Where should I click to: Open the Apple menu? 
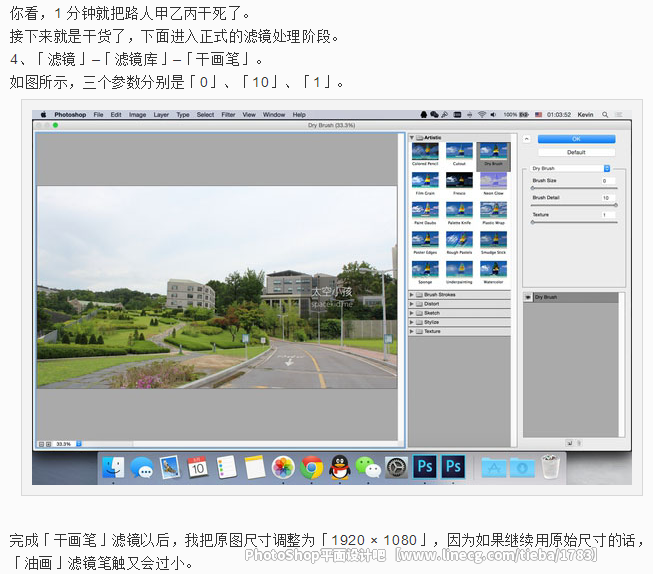point(43,115)
